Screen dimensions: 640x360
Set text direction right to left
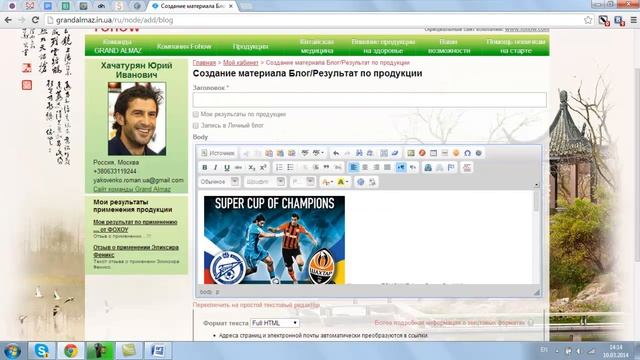(x=413, y=167)
